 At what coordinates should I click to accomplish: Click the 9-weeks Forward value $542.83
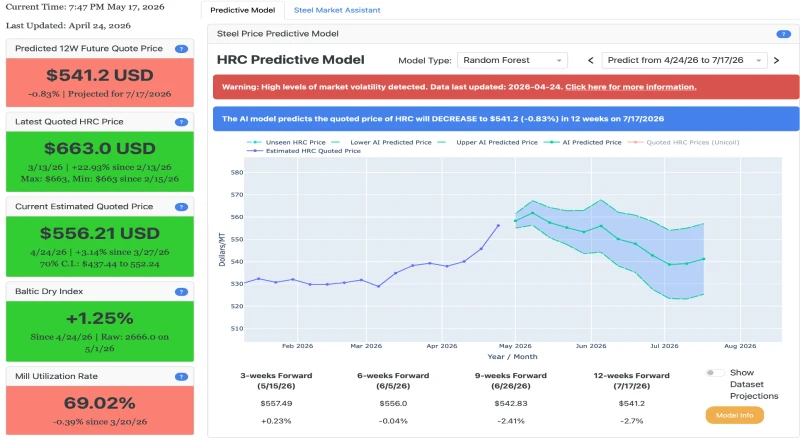[x=511, y=404]
